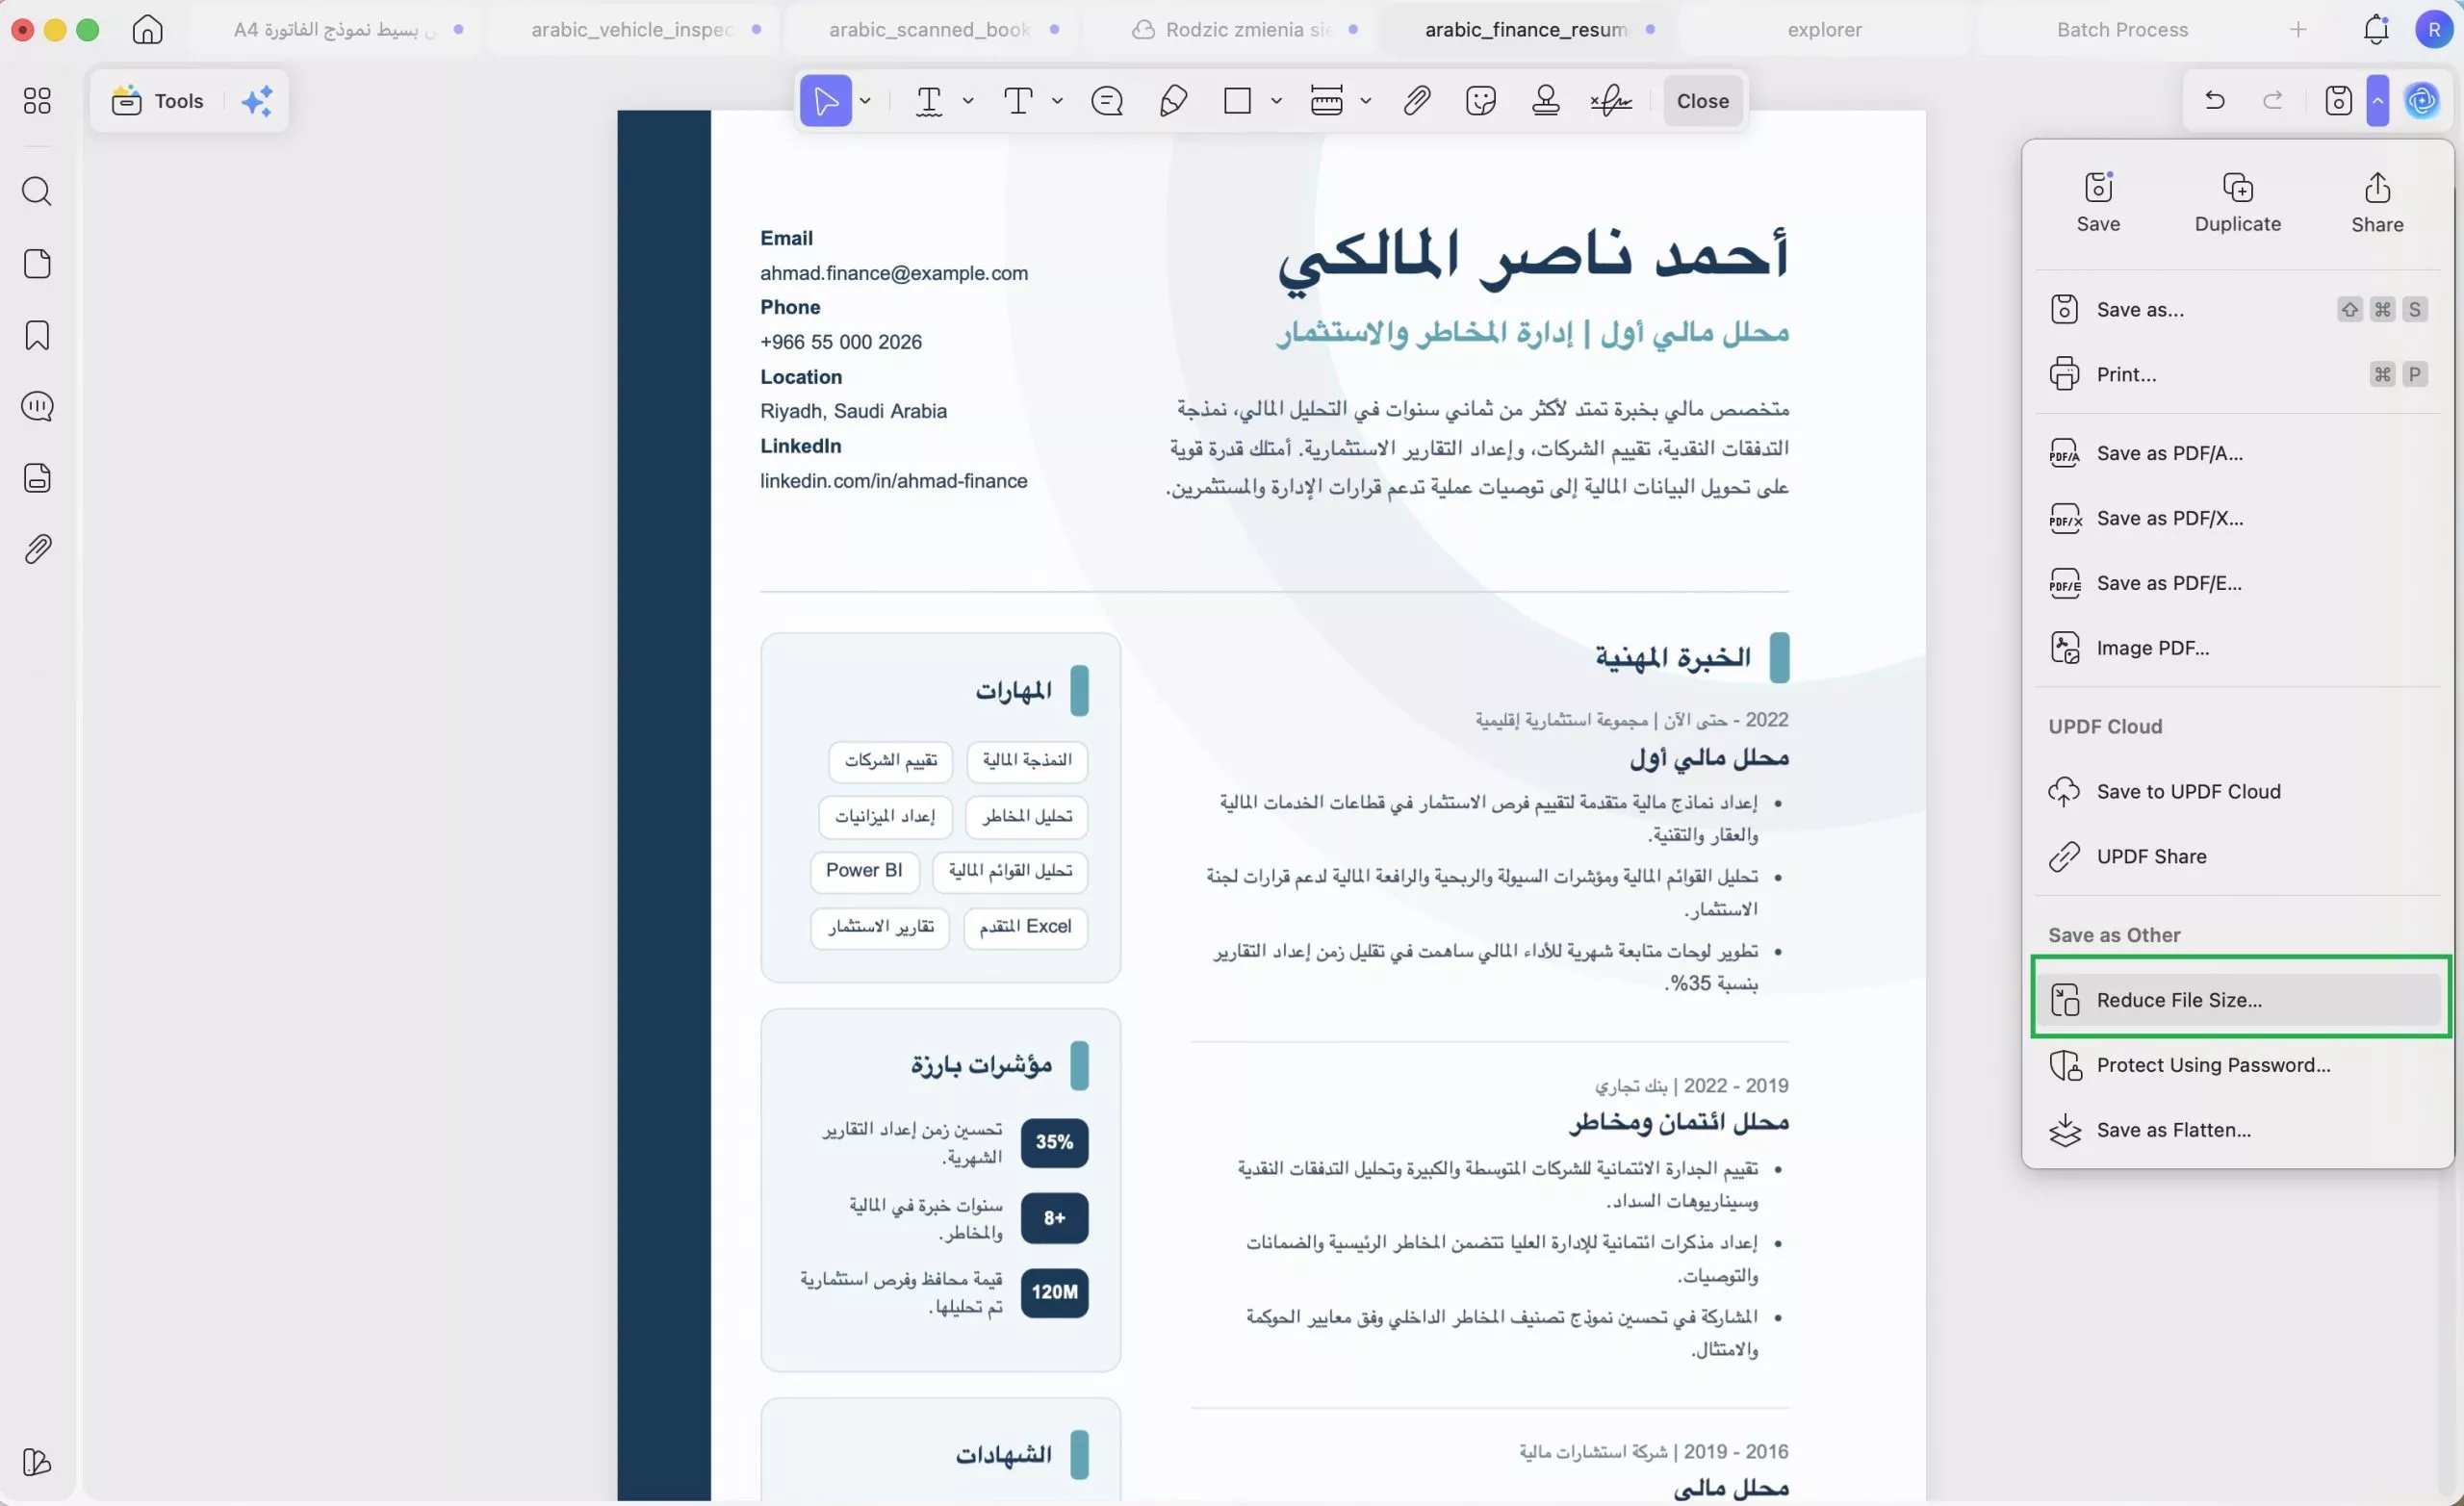2464x1506 pixels.
Task: Choose Image PDF... option
Action: coord(2238,648)
